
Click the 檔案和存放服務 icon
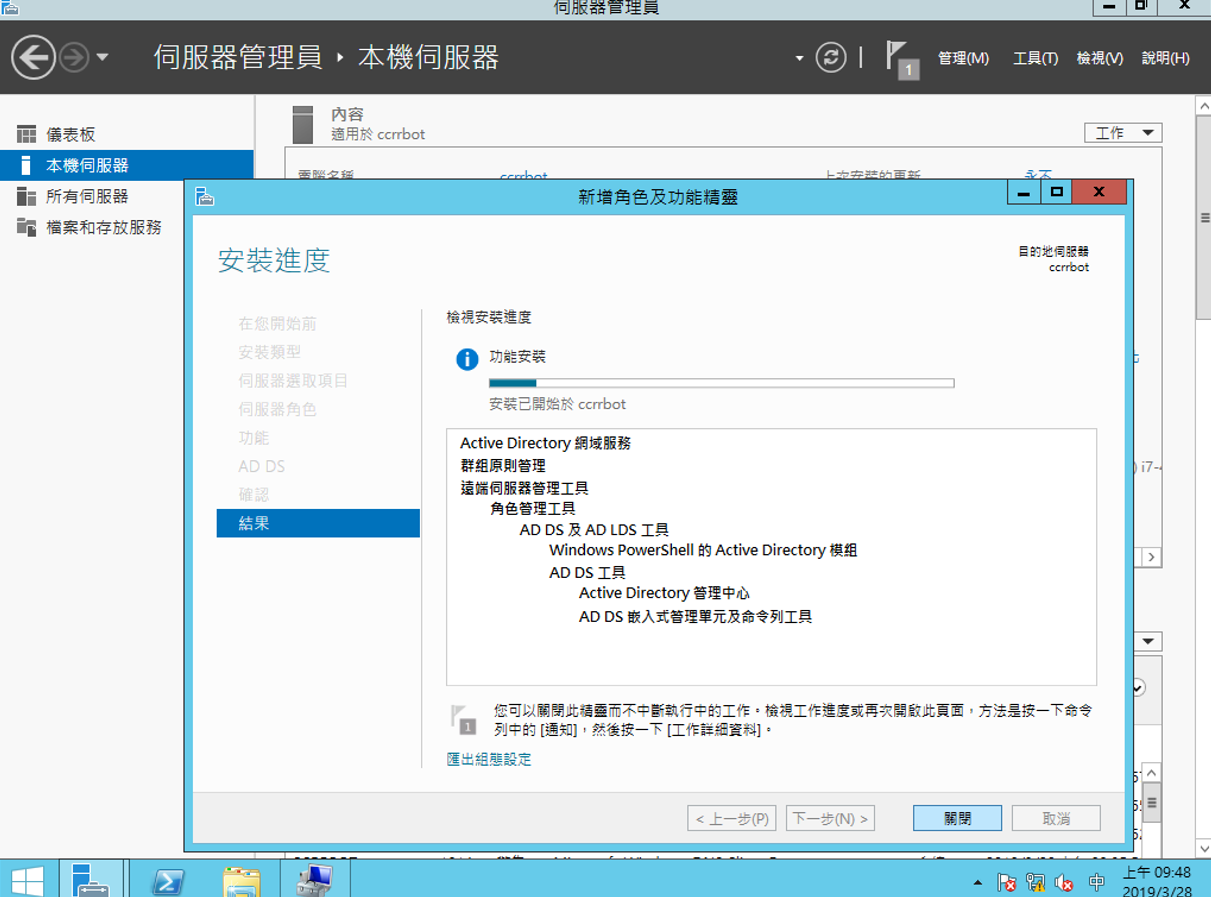click(x=26, y=227)
